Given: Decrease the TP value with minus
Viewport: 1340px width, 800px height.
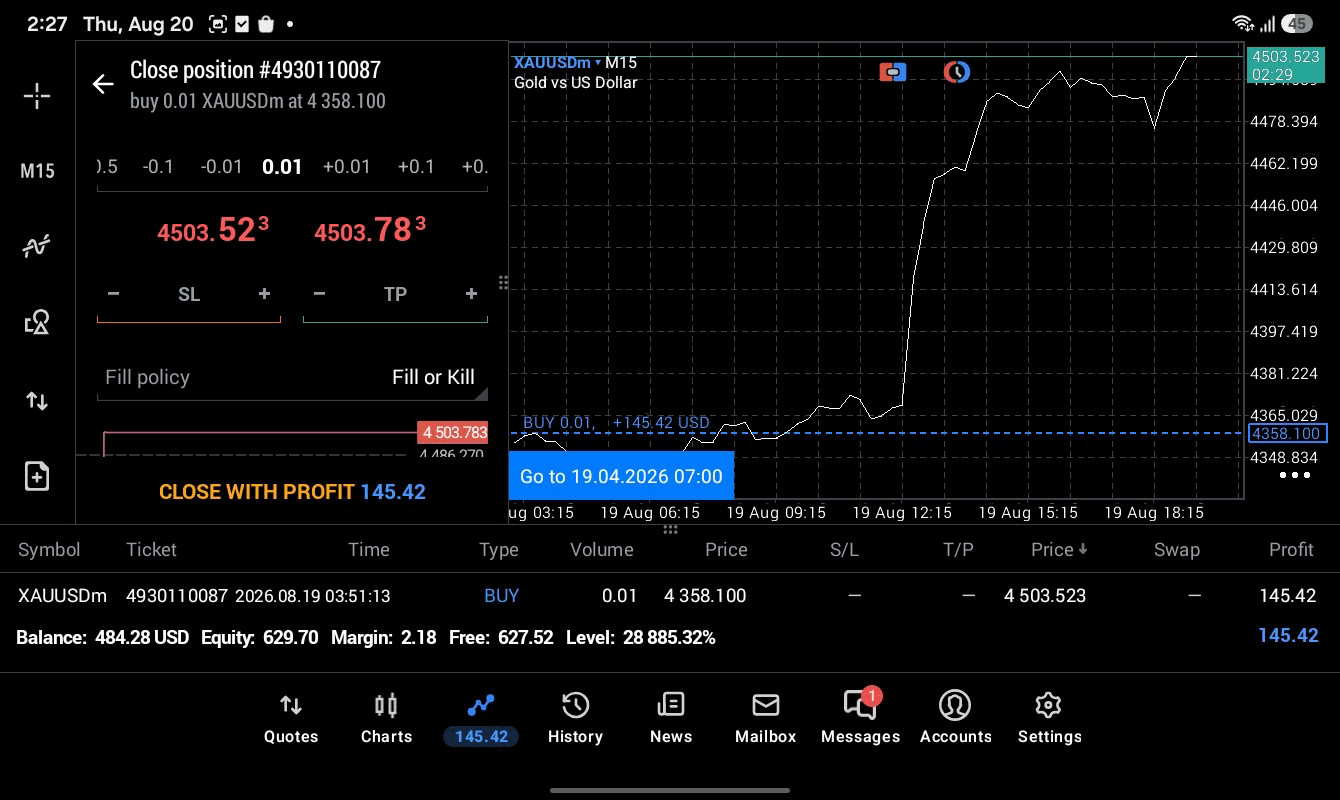Looking at the screenshot, I should coord(319,294).
